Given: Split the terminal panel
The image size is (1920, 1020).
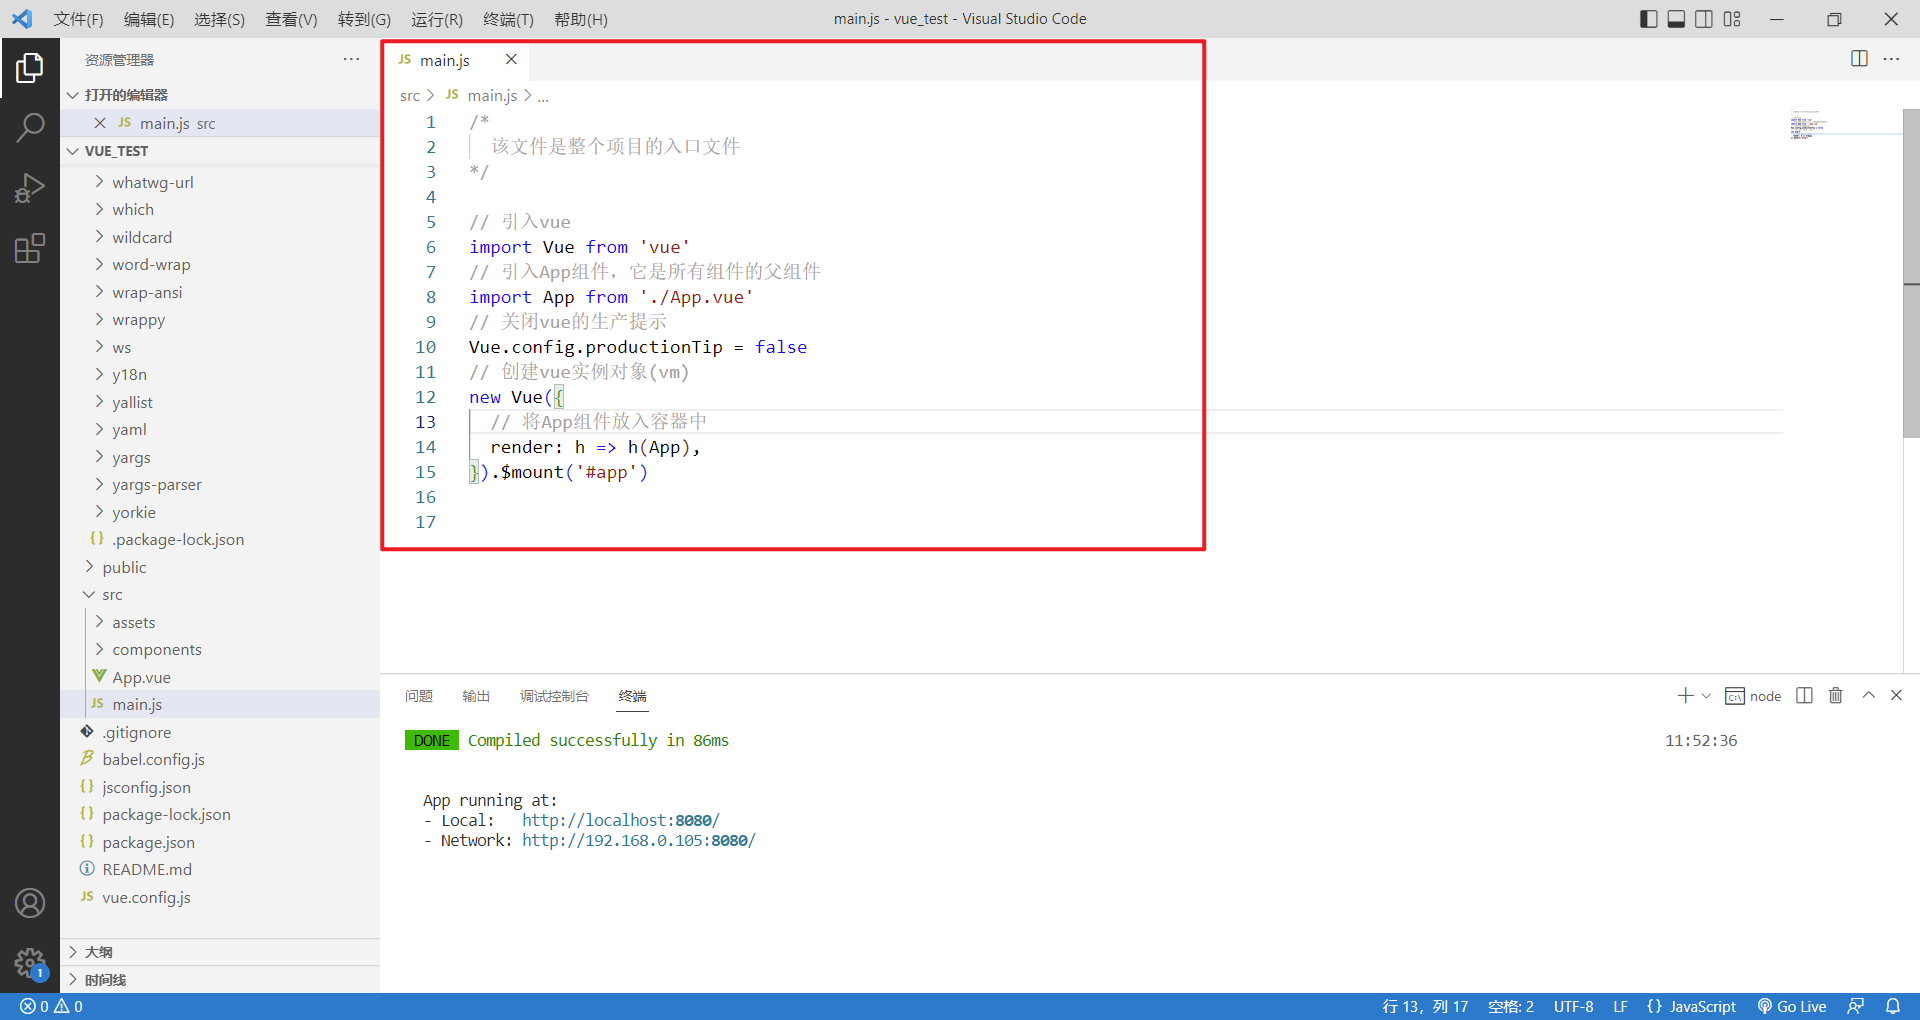Looking at the screenshot, I should tap(1804, 695).
